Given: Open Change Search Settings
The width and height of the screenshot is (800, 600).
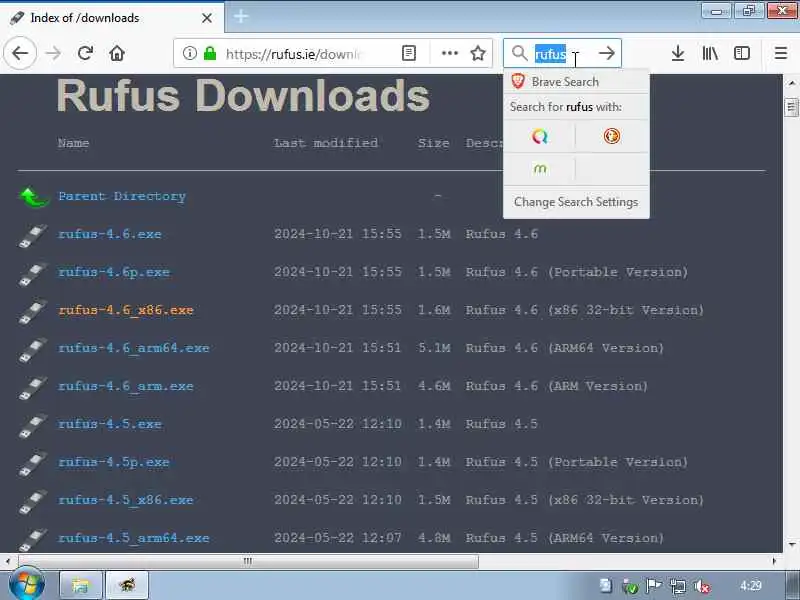Looking at the screenshot, I should coord(576,202).
